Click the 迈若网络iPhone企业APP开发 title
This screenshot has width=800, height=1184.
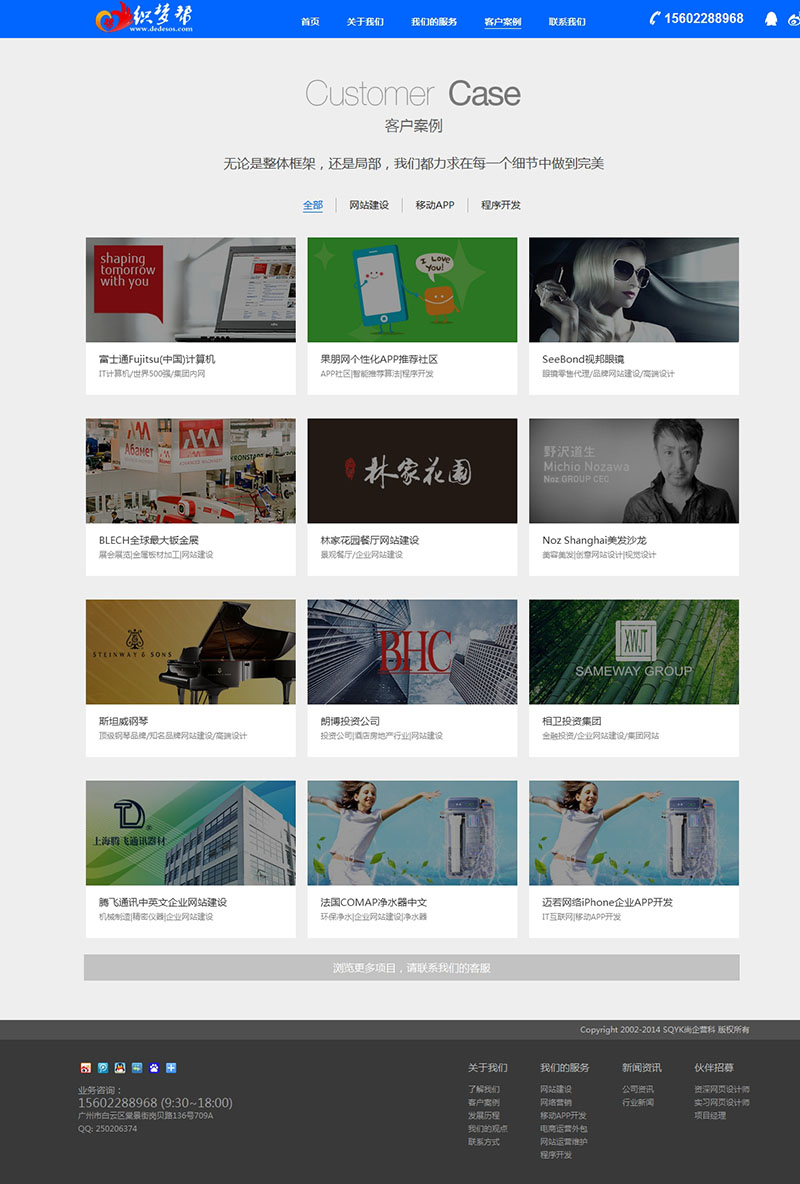(607, 902)
